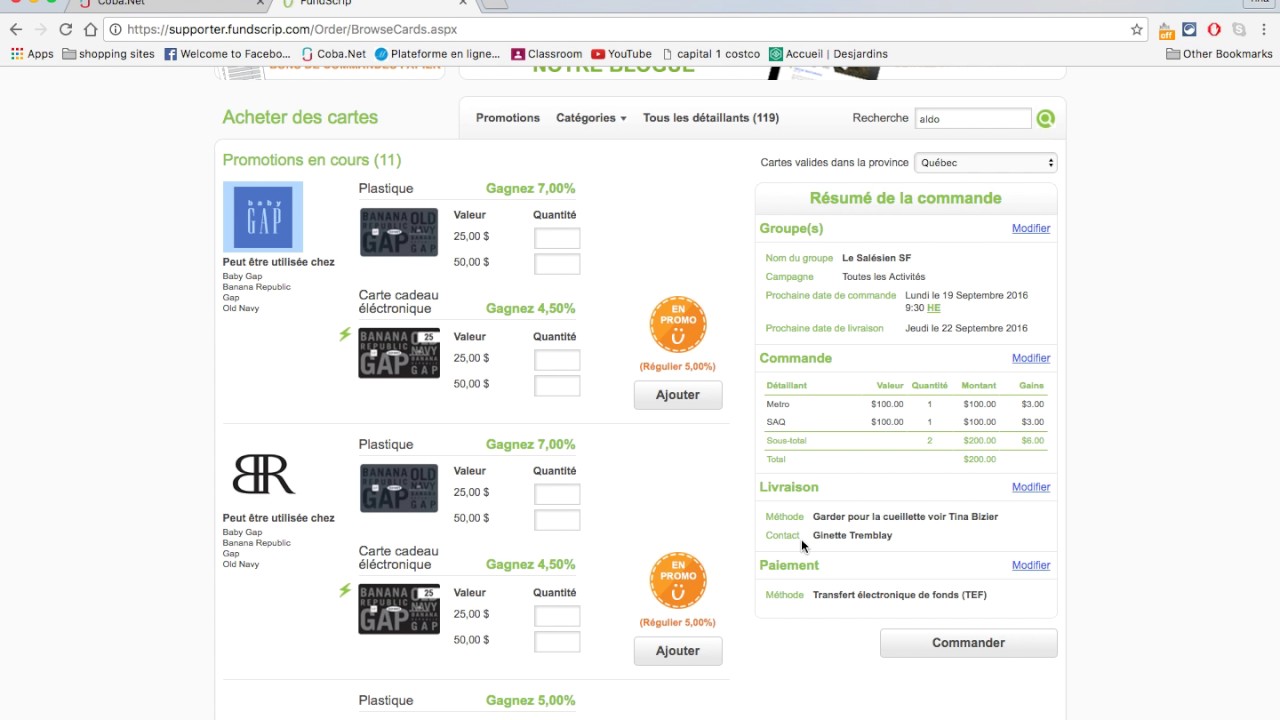Click 'Promotions en cours (11)' heading
The height and width of the screenshot is (720, 1280).
[x=312, y=160]
